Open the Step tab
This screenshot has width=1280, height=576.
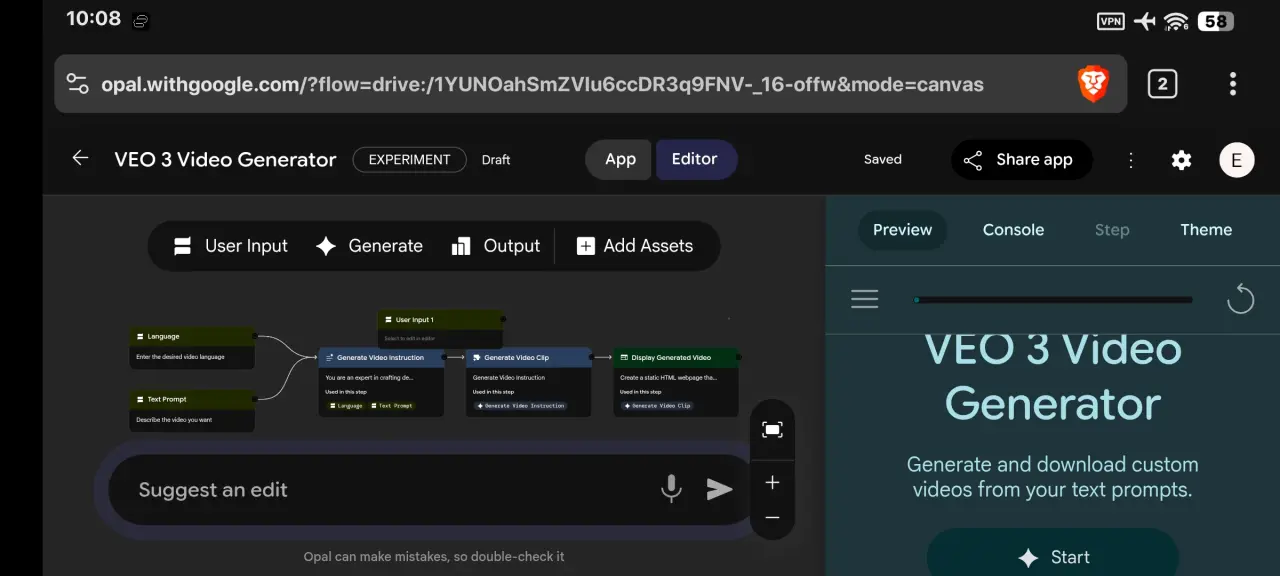[x=1112, y=230]
